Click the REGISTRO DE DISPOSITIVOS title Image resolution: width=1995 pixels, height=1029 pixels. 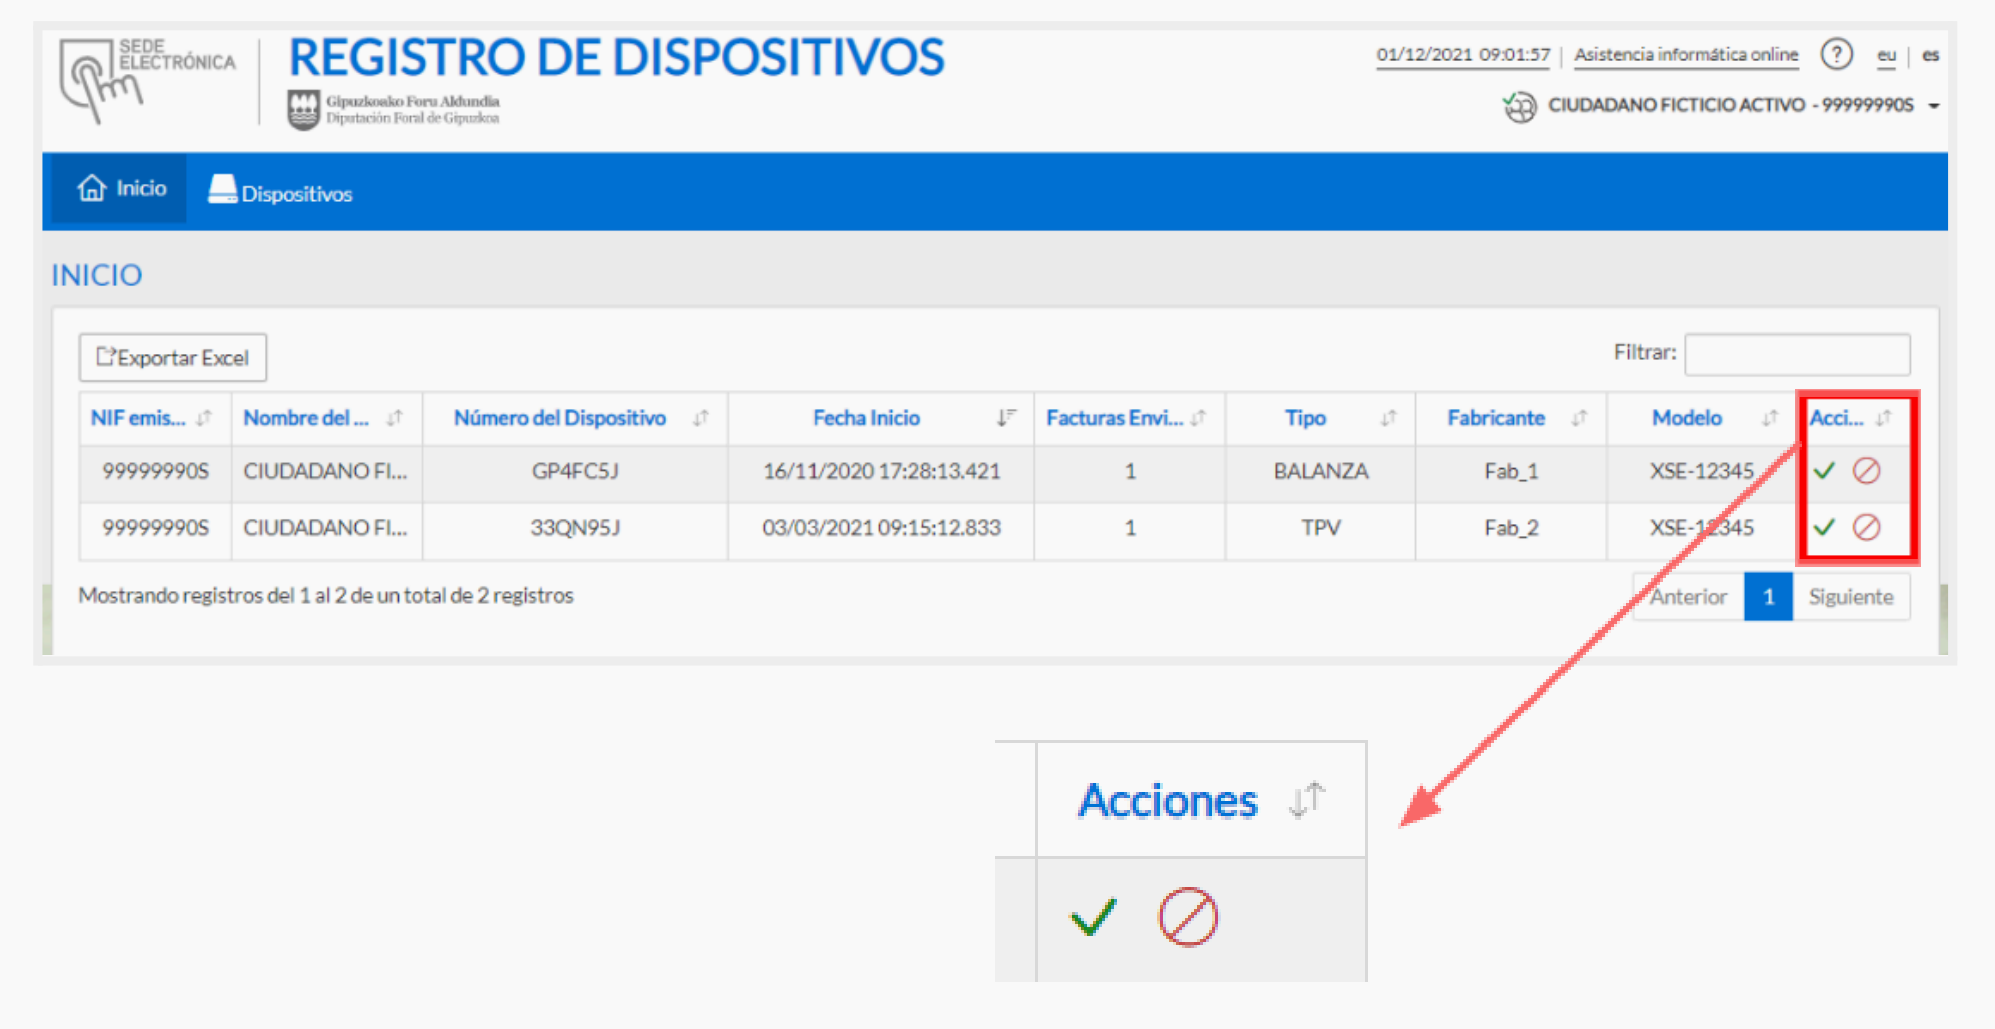pyautogui.click(x=616, y=57)
